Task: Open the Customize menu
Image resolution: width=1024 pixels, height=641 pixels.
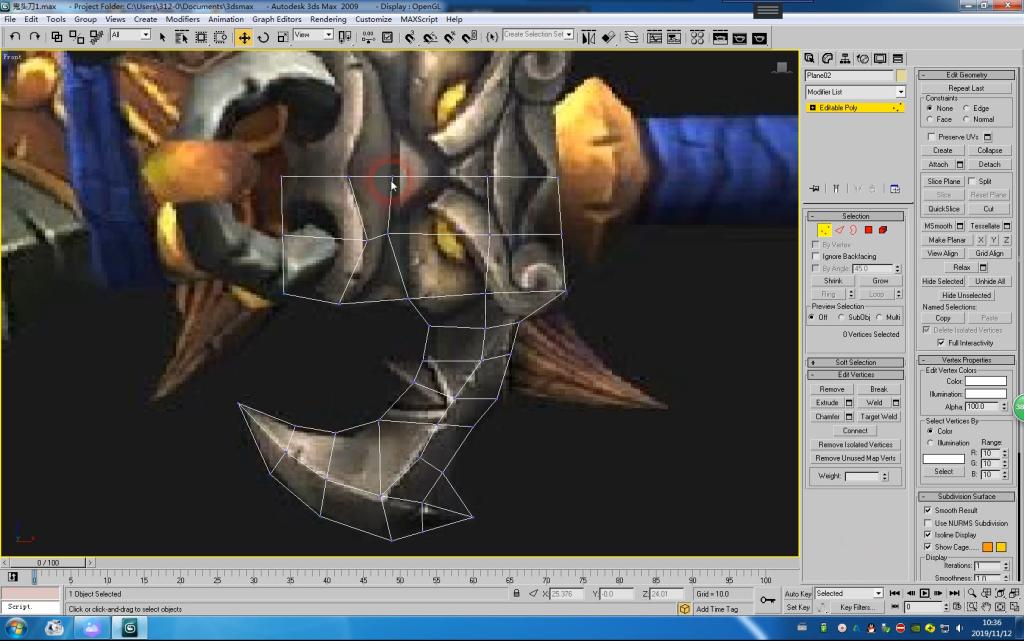Action: (x=374, y=20)
